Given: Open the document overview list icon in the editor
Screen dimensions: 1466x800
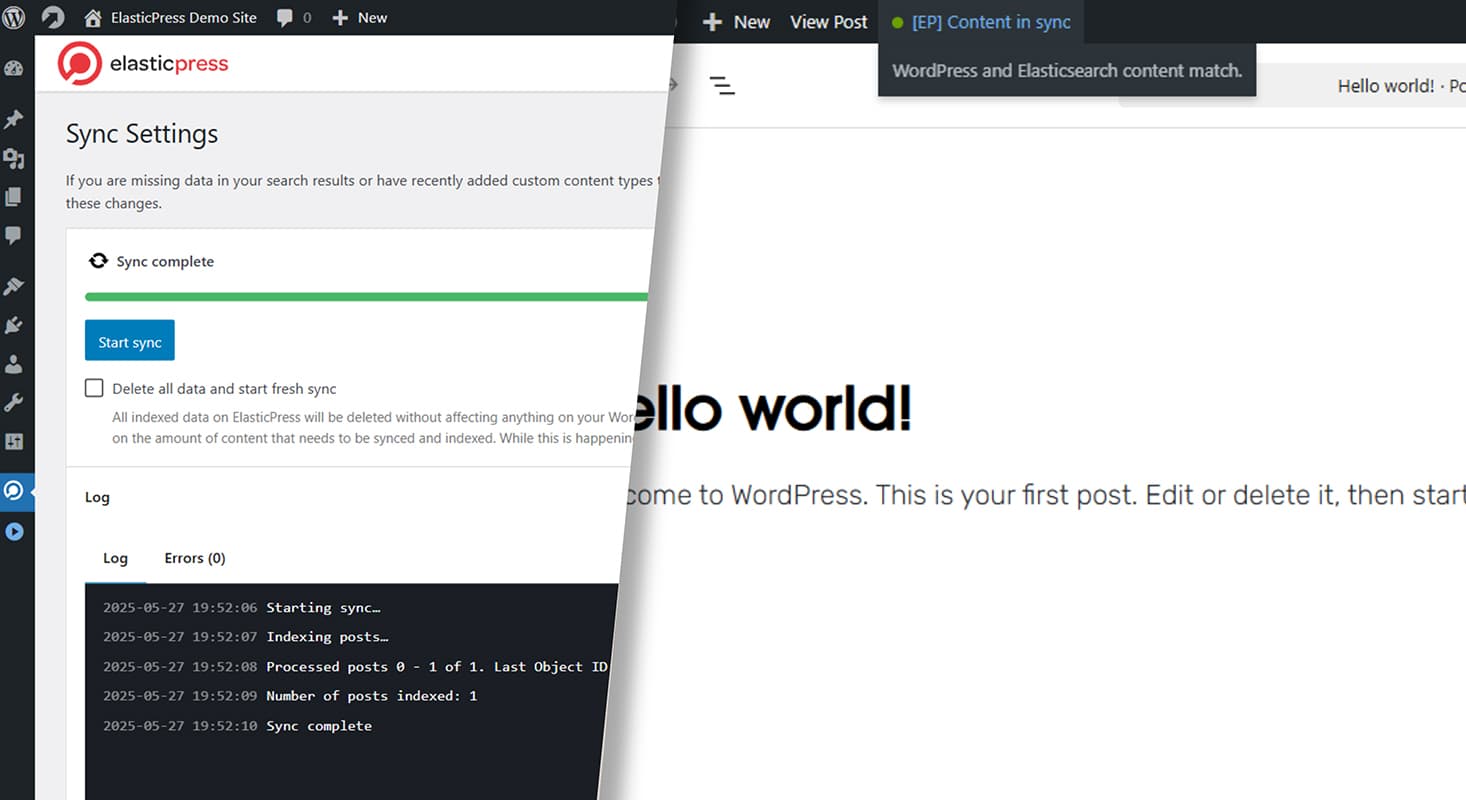Looking at the screenshot, I should pyautogui.click(x=722, y=85).
